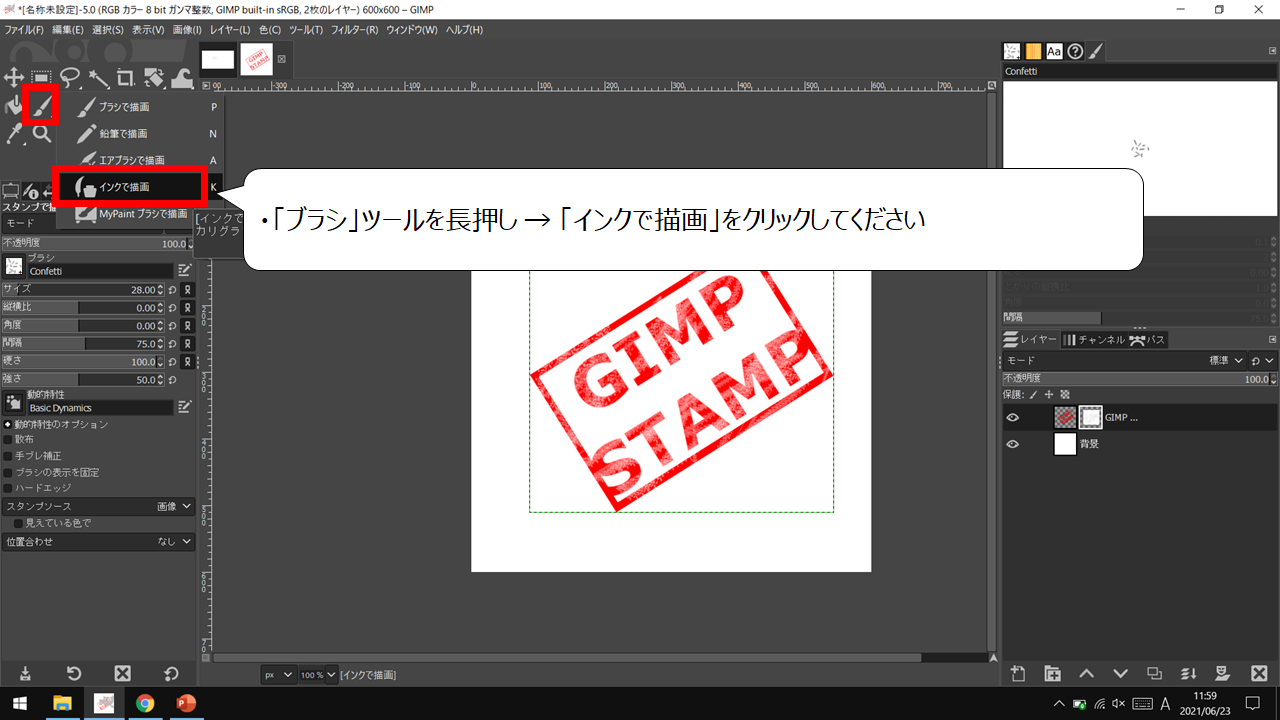
Task: Select the Rectangle Select tool
Action: pyautogui.click(x=41, y=77)
